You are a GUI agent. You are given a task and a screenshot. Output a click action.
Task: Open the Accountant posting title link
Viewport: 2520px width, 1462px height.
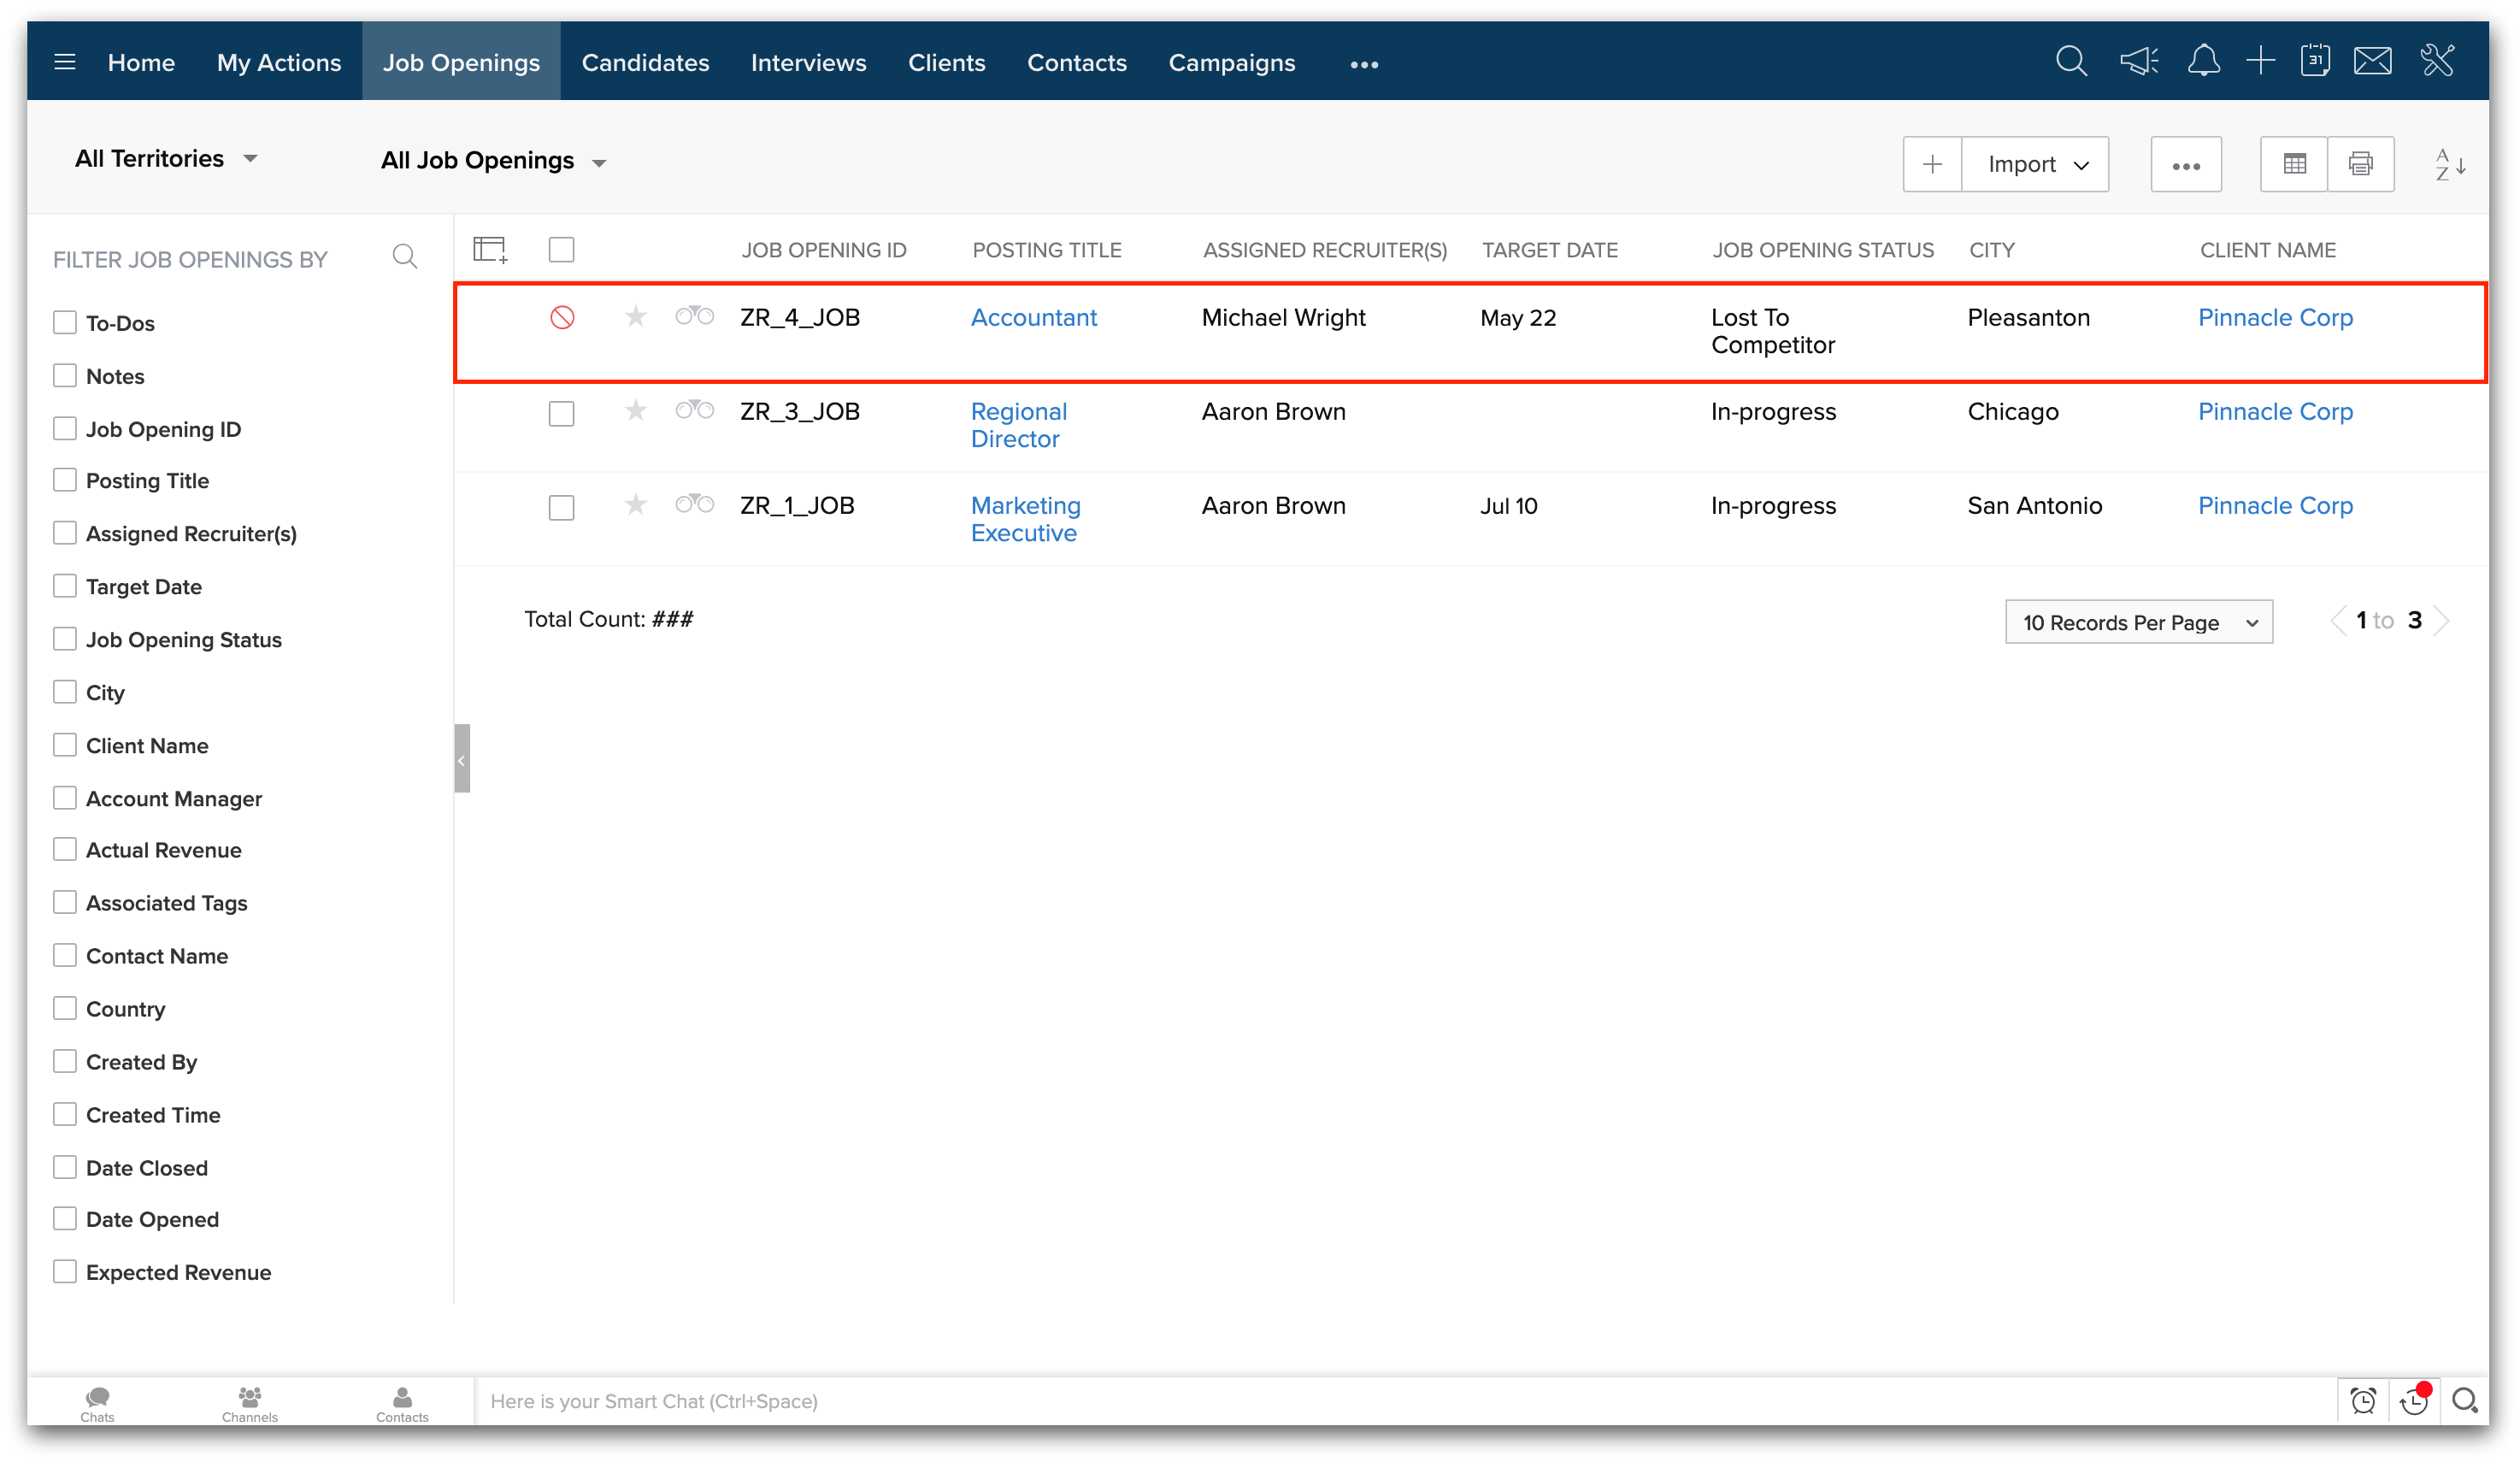pyautogui.click(x=1033, y=318)
